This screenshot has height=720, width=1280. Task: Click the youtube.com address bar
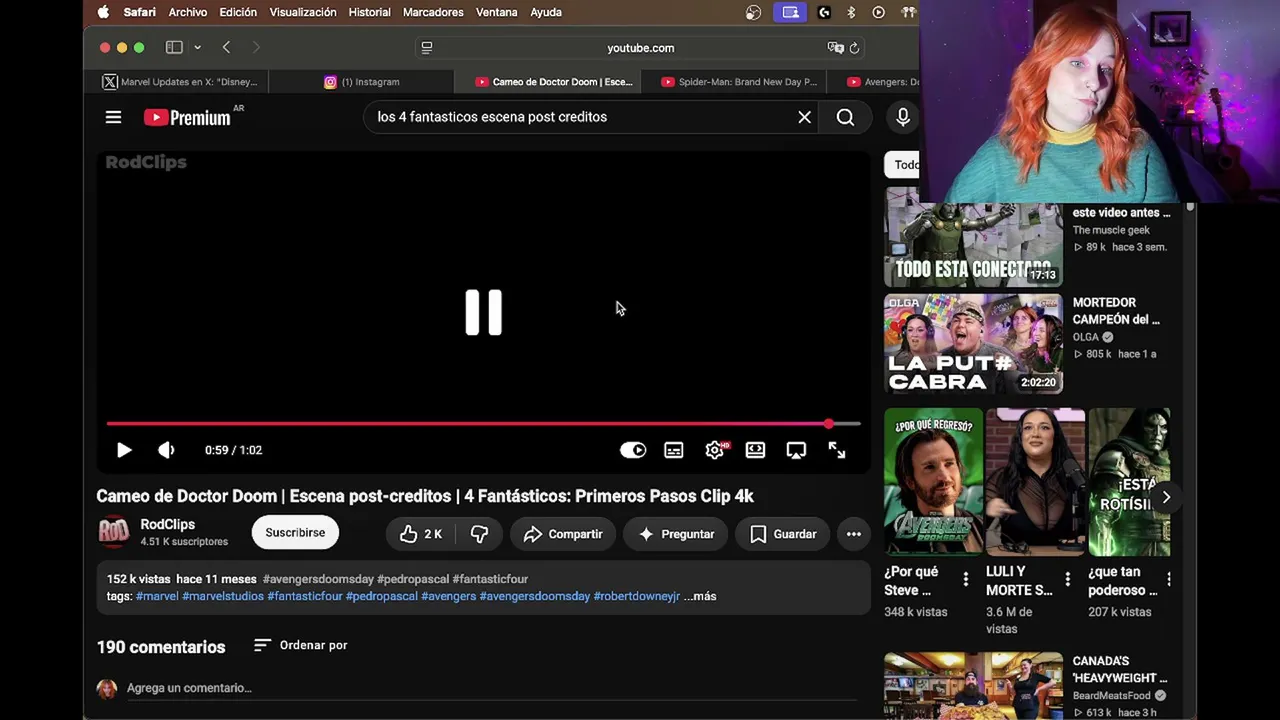640,48
